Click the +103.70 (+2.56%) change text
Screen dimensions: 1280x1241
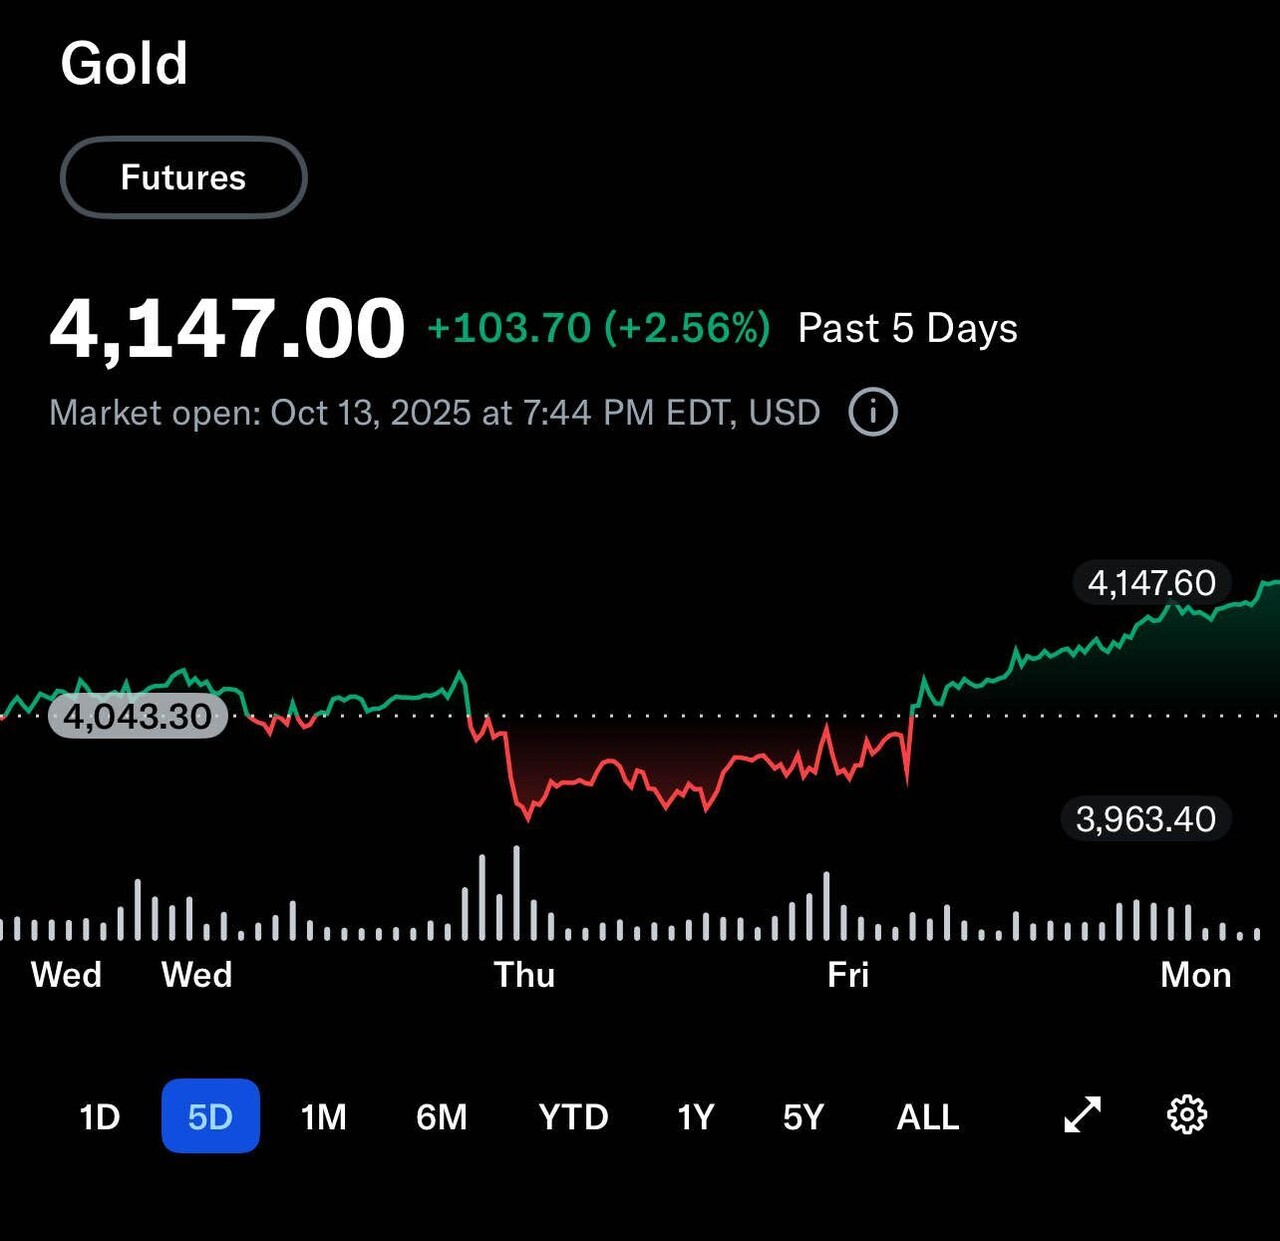point(598,328)
